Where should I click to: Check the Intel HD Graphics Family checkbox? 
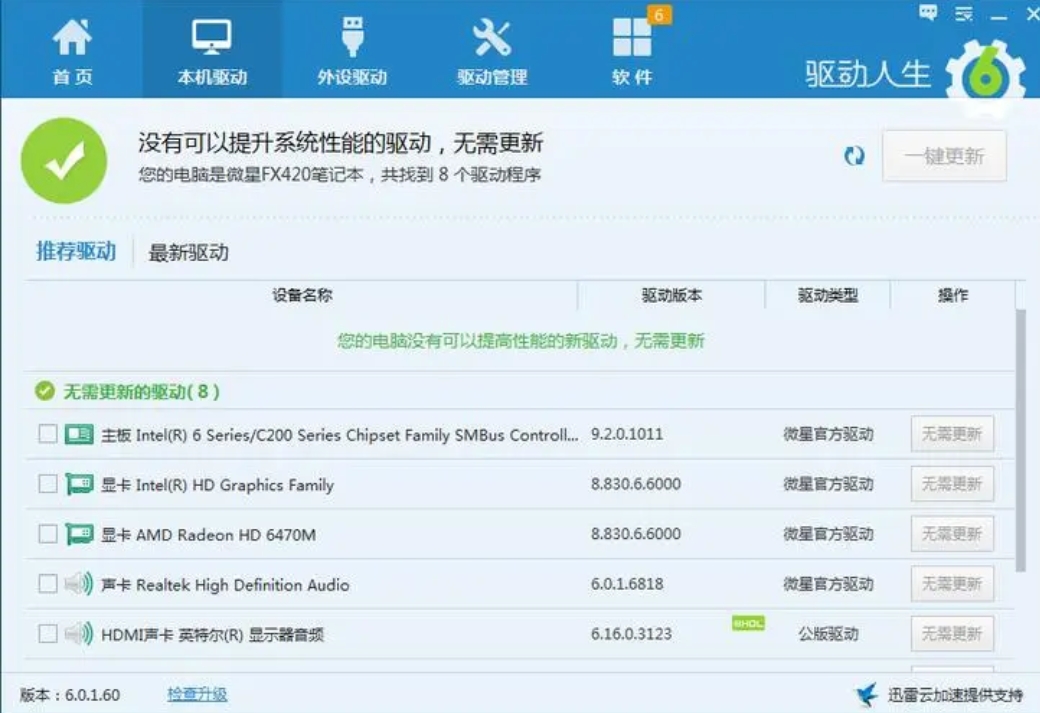tap(48, 484)
